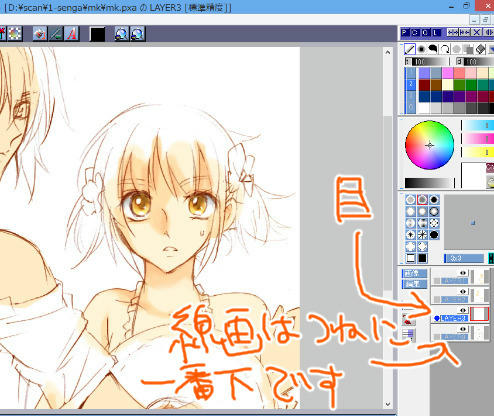Pick the brown palette swatch
Image resolution: width=494 pixels, height=416 pixels.
[436, 85]
